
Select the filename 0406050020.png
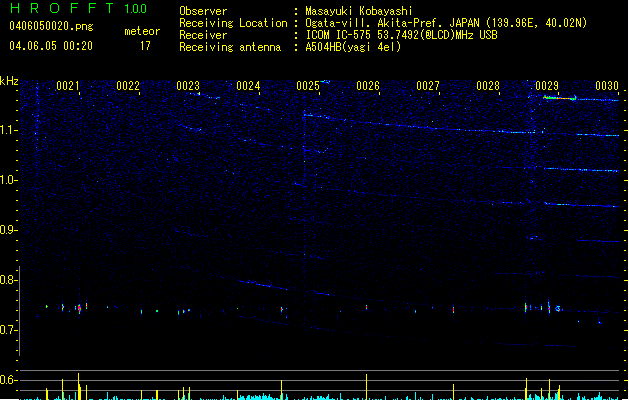click(51, 26)
